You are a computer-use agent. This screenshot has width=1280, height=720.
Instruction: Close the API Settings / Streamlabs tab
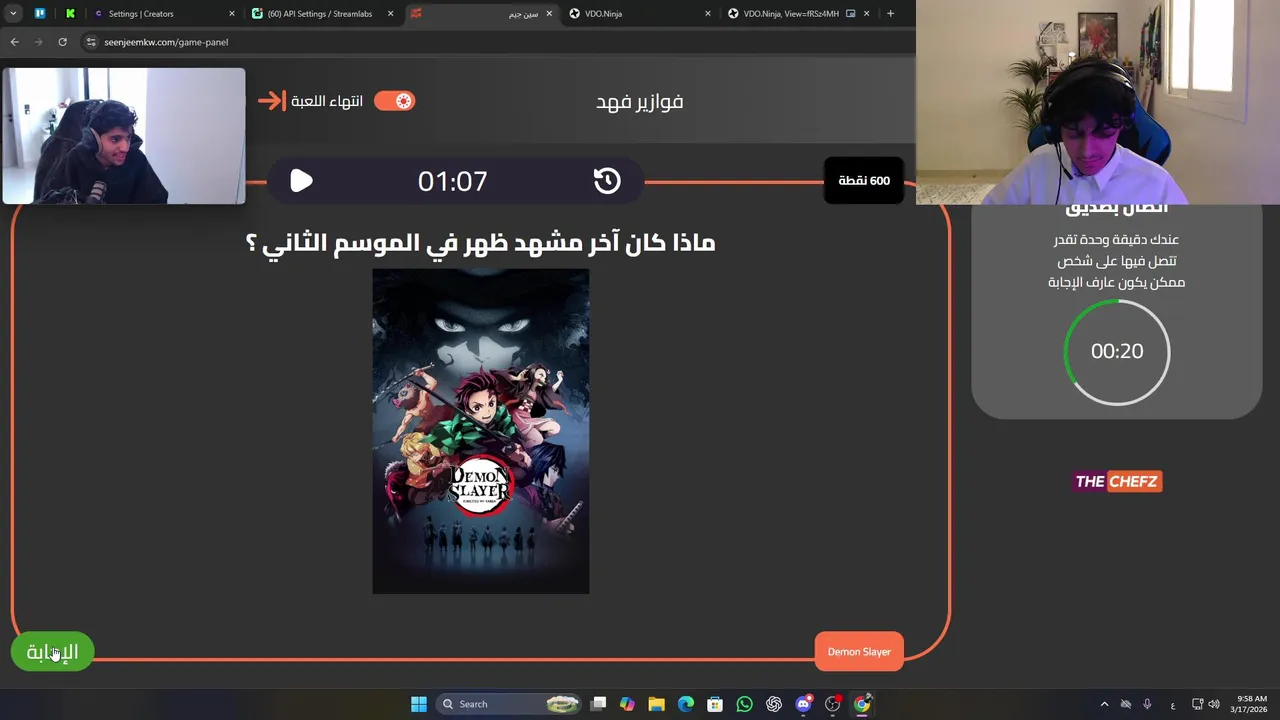point(390,14)
